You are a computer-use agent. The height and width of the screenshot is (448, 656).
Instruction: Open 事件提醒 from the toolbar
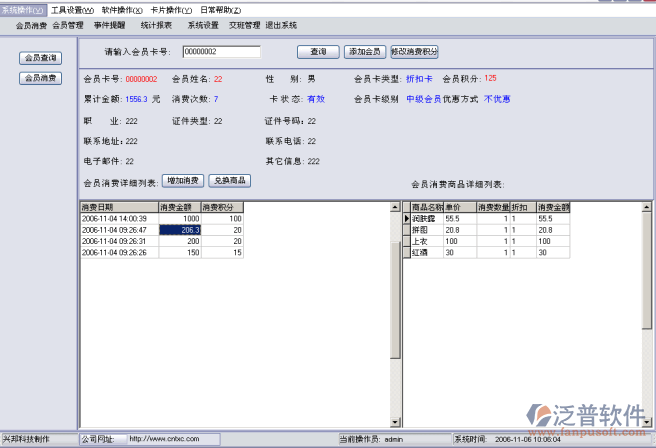110,25
